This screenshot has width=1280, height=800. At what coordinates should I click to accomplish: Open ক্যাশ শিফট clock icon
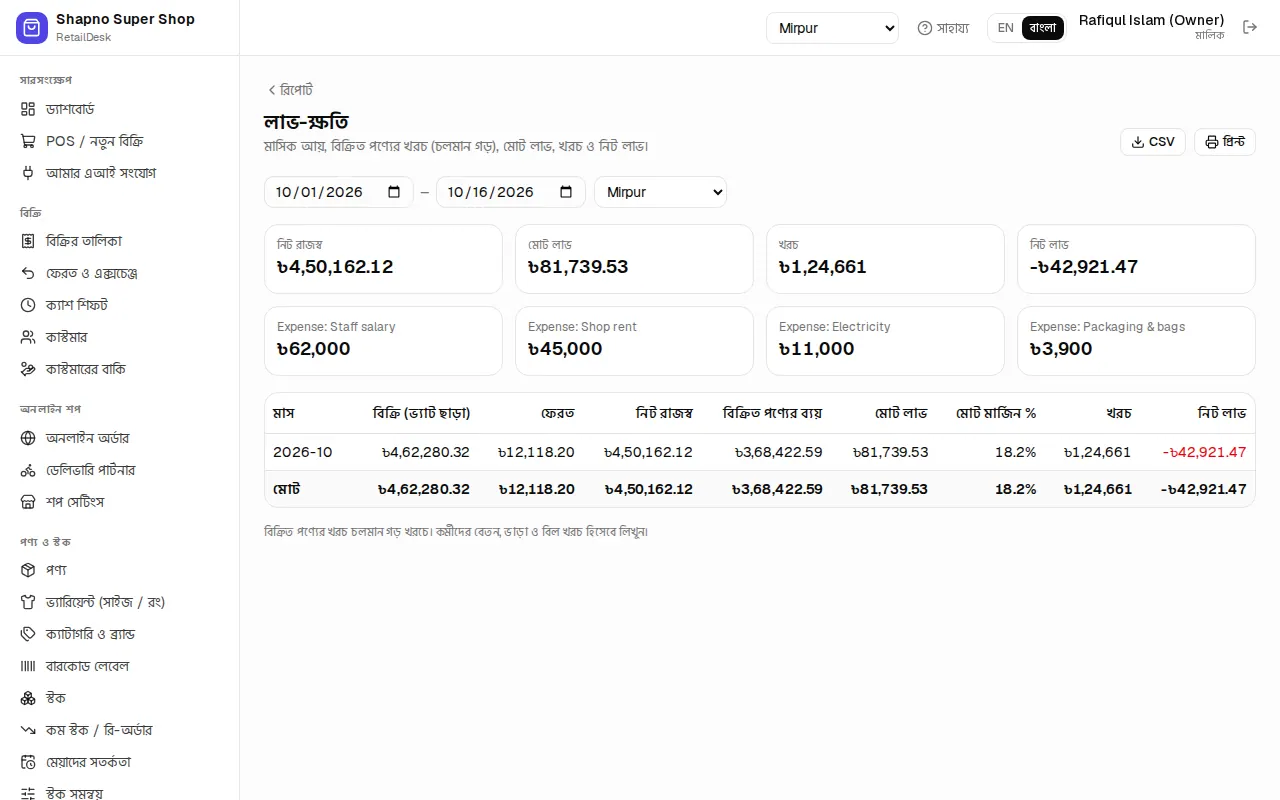(28, 305)
